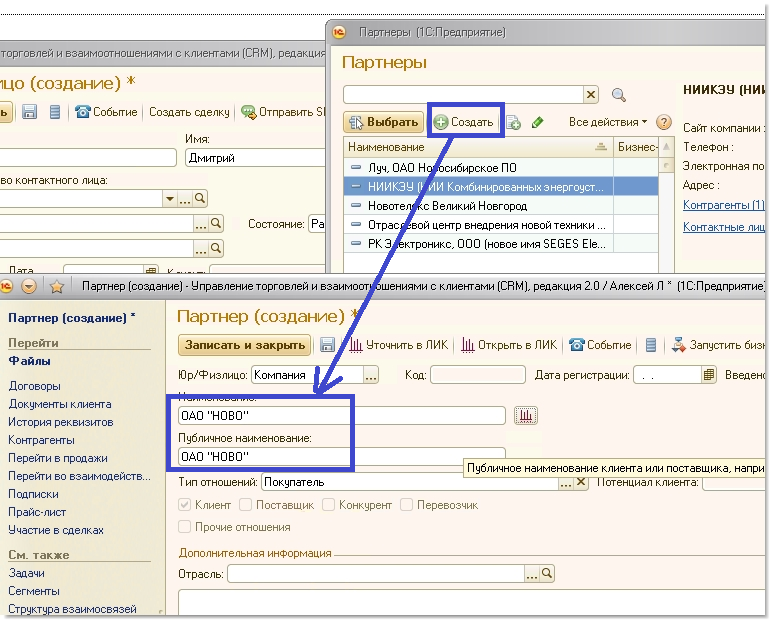Click the help question mark icon
770x620 pixels.
(663, 122)
